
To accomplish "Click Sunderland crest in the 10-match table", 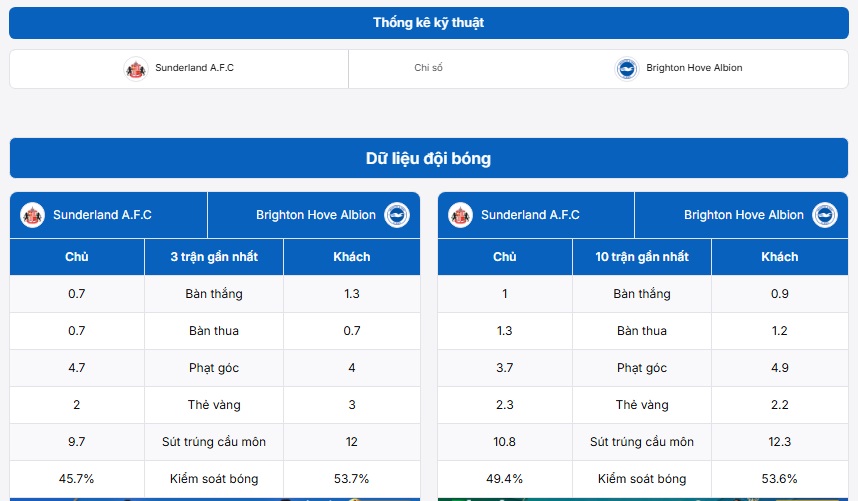I will click(460, 215).
